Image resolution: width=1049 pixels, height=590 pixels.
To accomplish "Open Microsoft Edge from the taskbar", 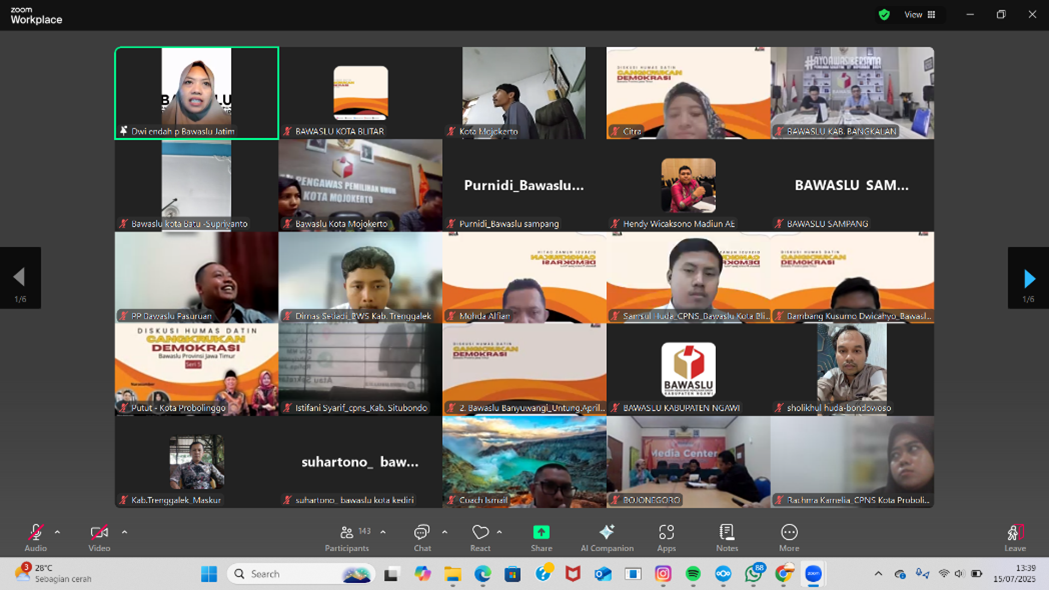I will [x=483, y=574].
